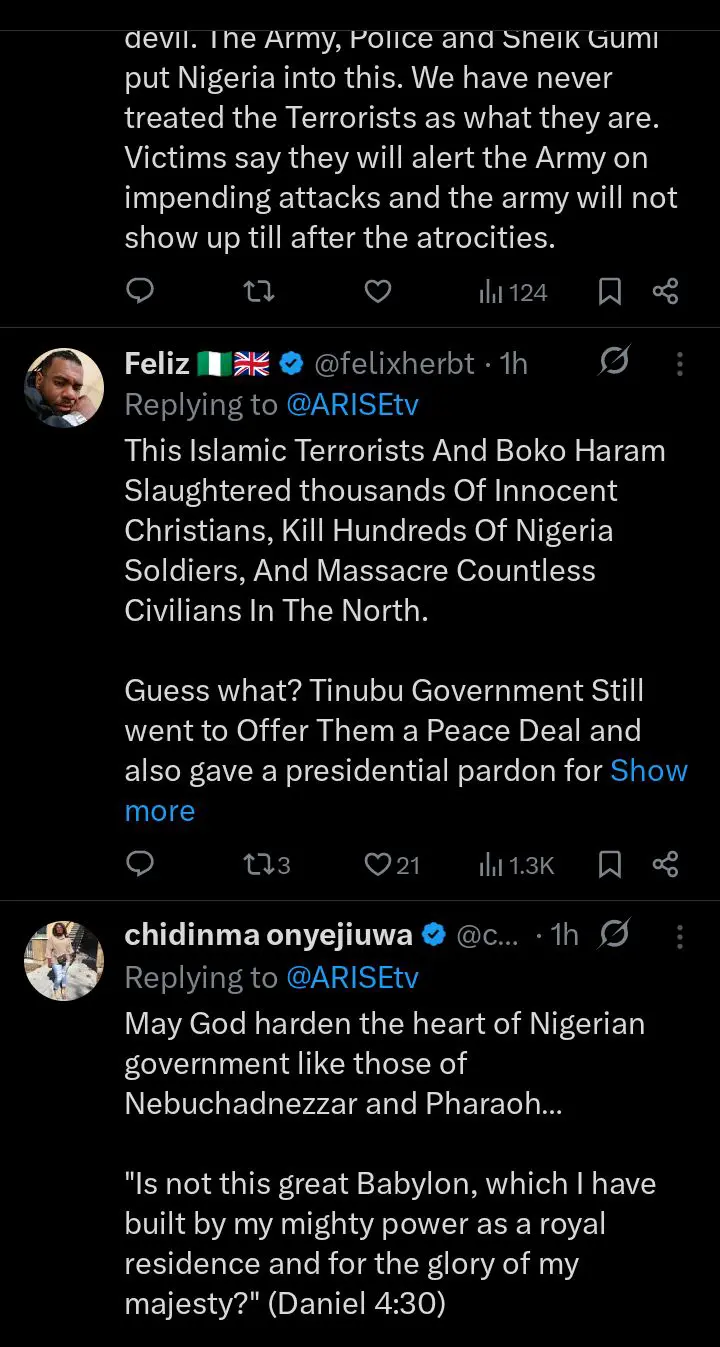Bookmark the top post about the Army
This screenshot has height=1347, width=720.
(609, 291)
